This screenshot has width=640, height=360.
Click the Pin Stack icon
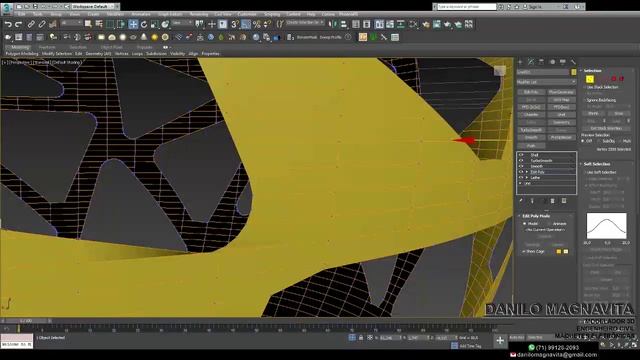pyautogui.click(x=521, y=201)
